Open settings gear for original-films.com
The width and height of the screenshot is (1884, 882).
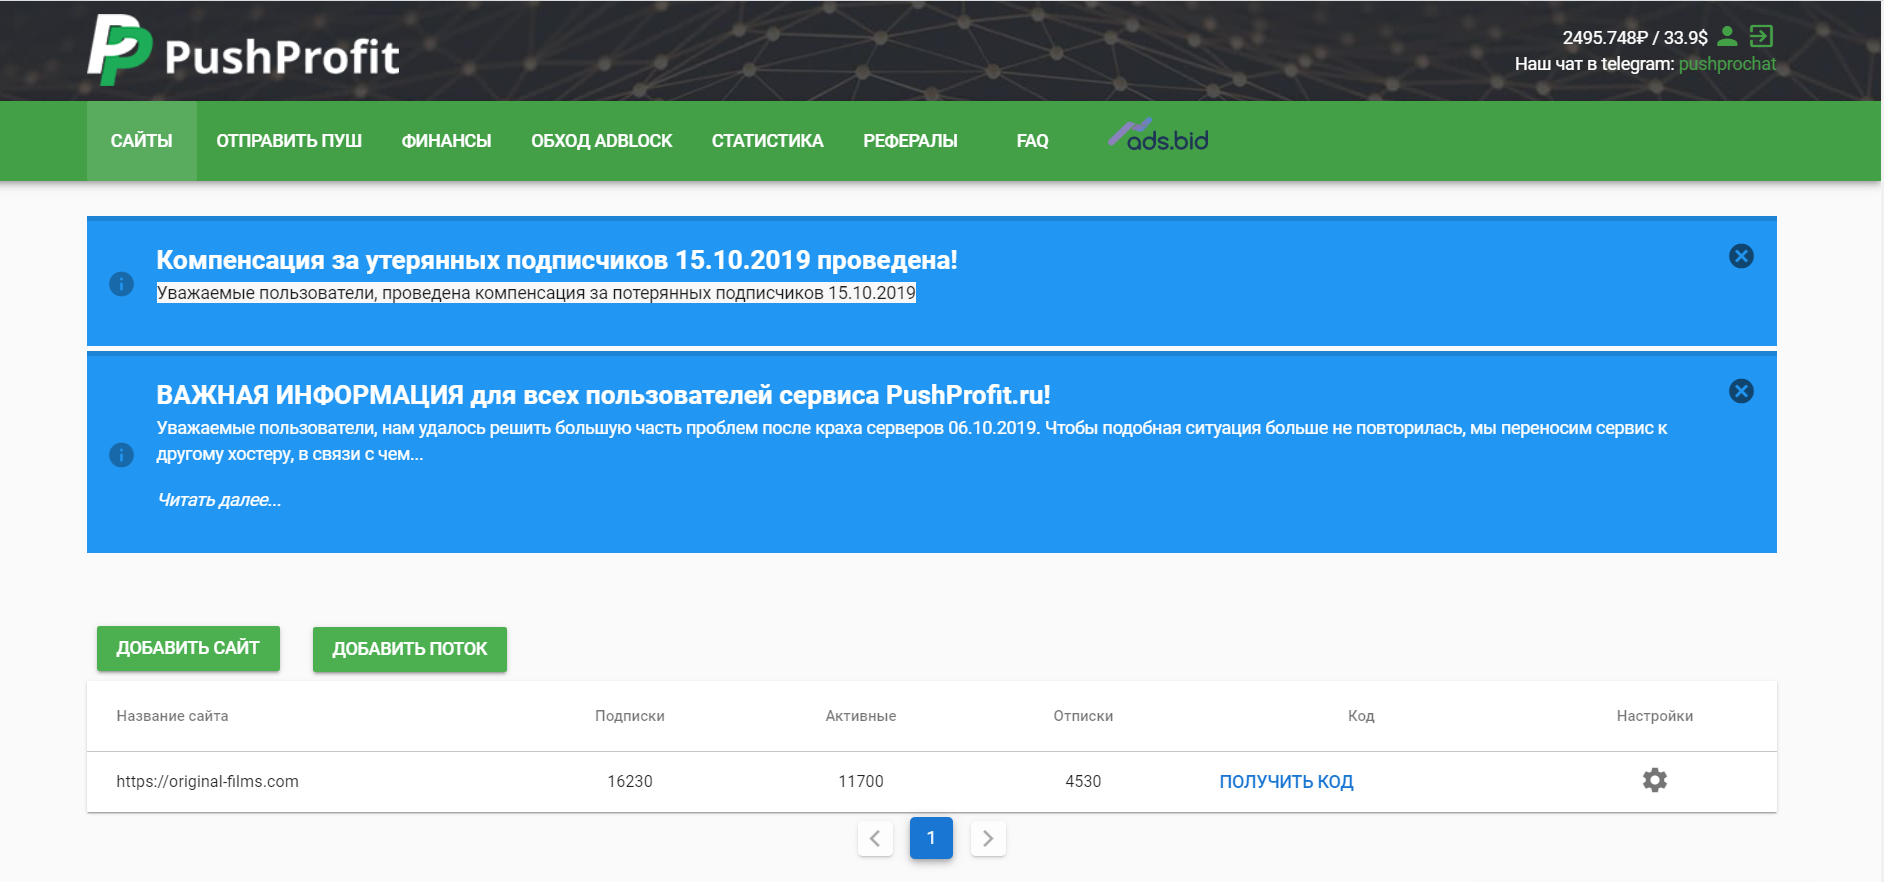point(1655,780)
